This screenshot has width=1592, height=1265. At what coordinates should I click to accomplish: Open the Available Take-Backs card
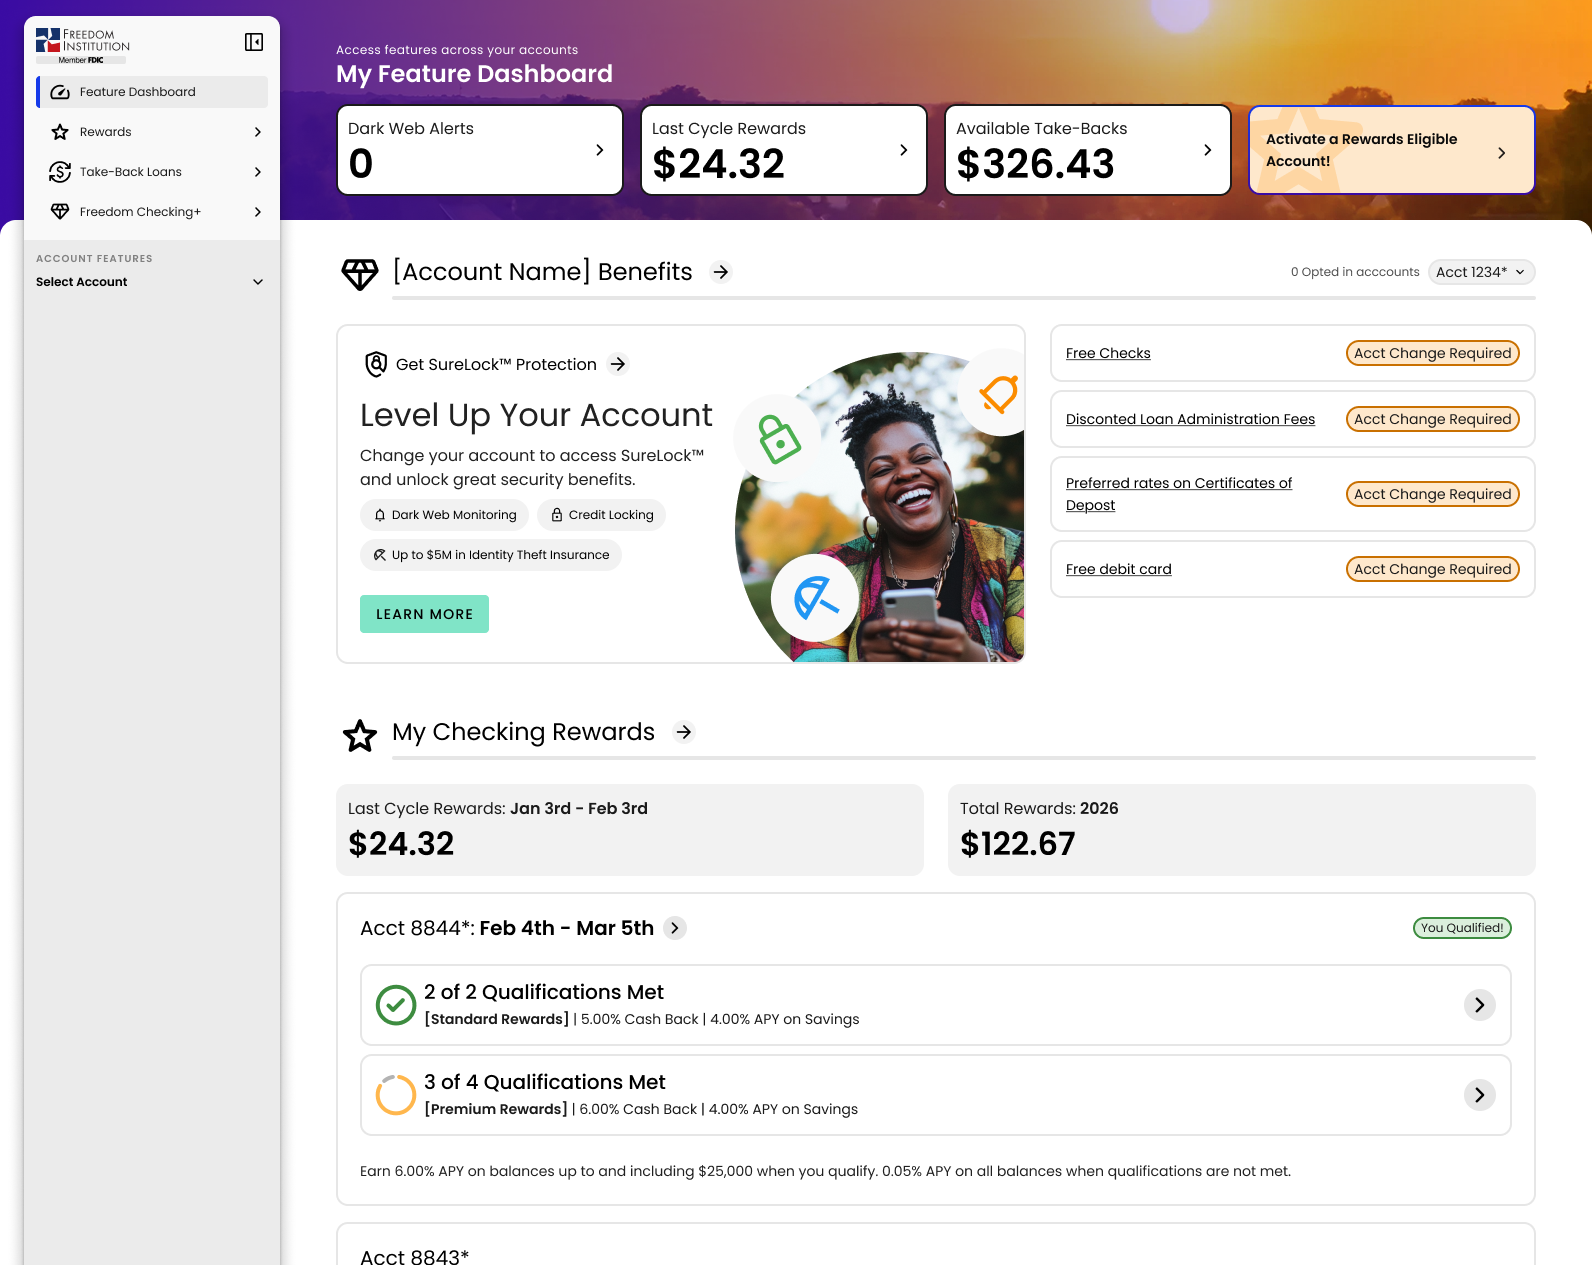[x=1088, y=150]
